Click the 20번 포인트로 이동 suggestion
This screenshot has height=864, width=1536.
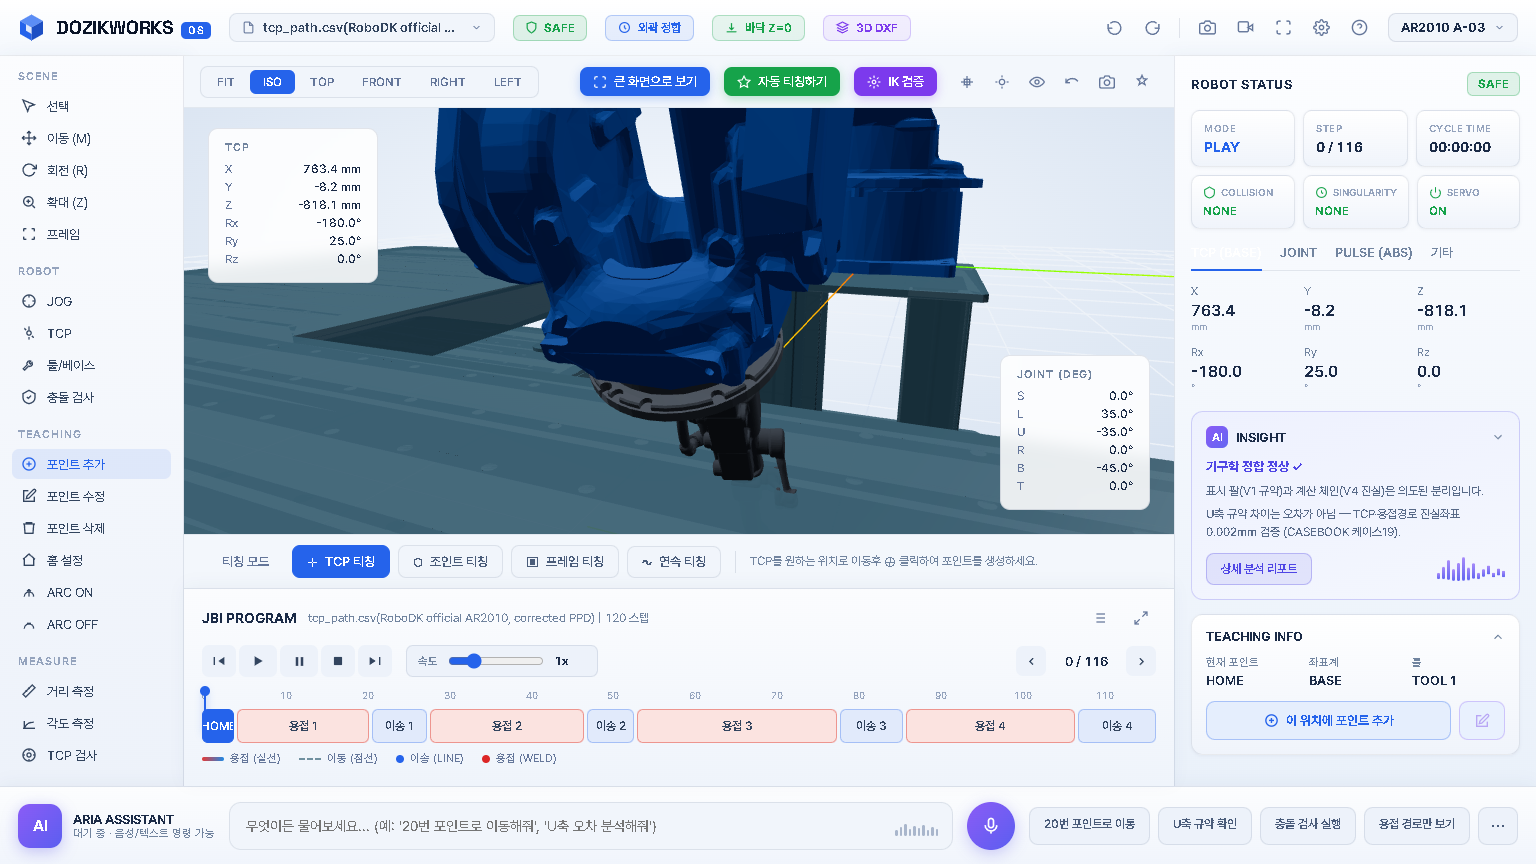coord(1089,825)
